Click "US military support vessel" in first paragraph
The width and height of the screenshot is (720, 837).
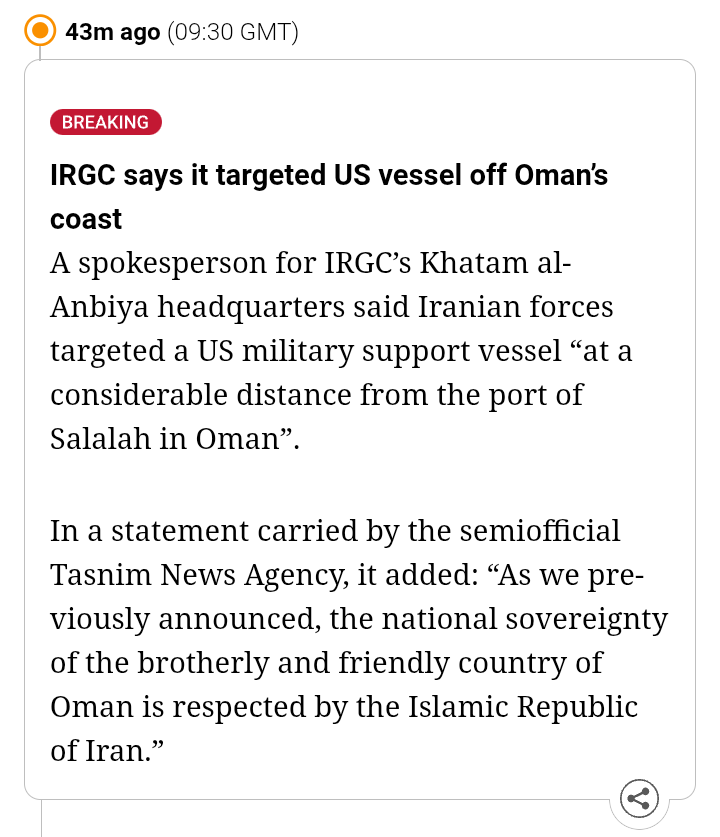tap(375, 352)
